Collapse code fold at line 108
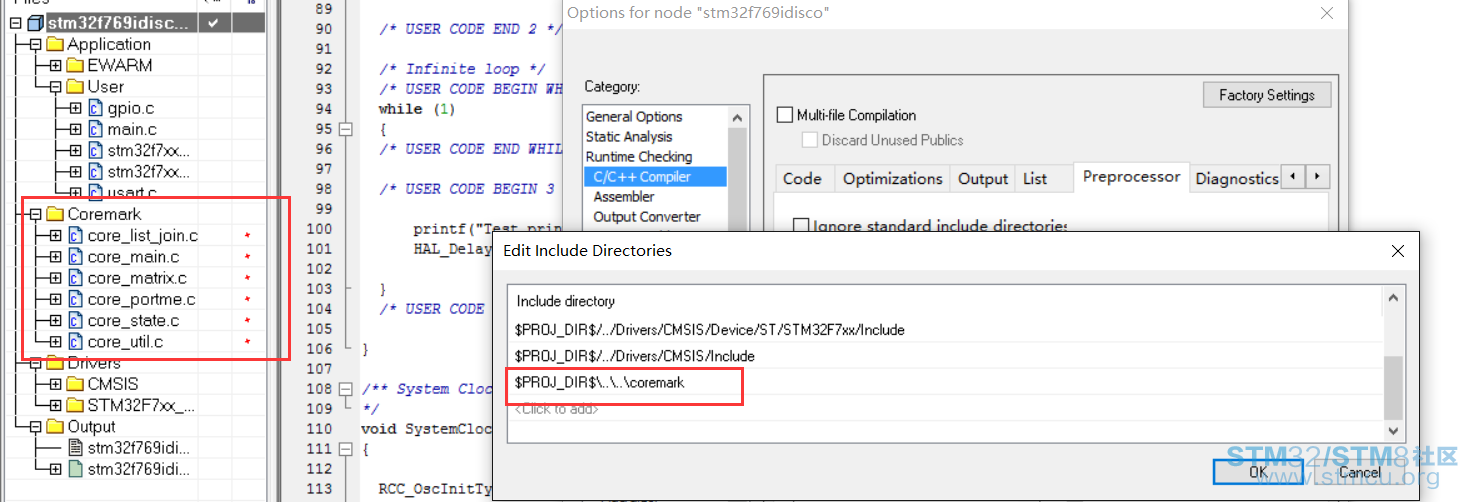 coord(346,389)
